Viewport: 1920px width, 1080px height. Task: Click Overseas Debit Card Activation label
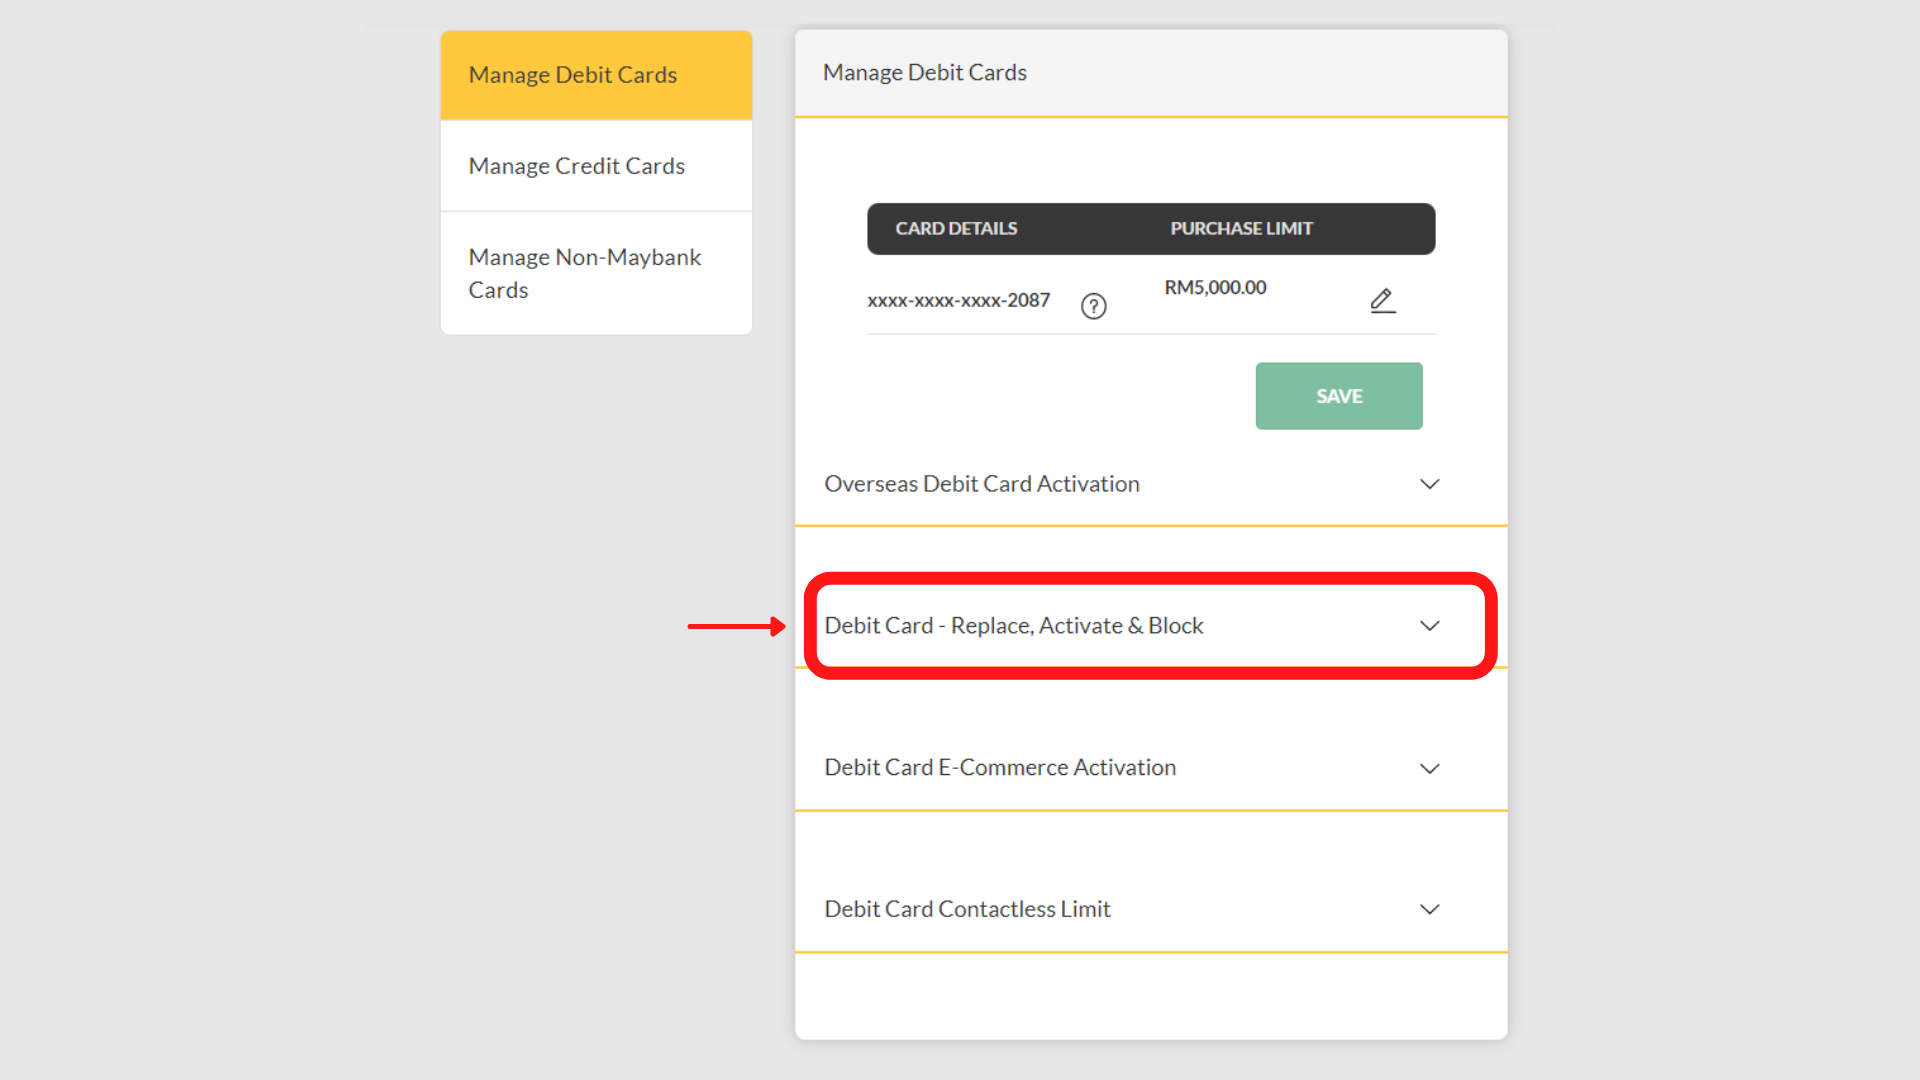click(982, 484)
